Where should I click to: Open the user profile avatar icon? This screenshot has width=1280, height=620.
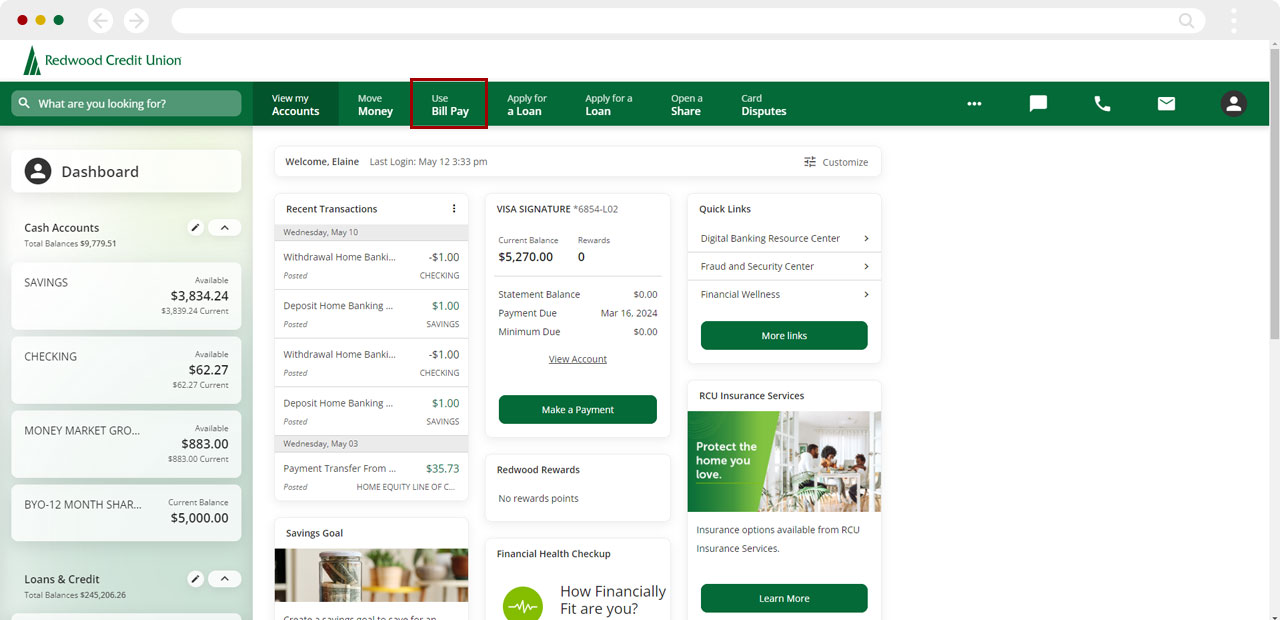tap(1234, 103)
